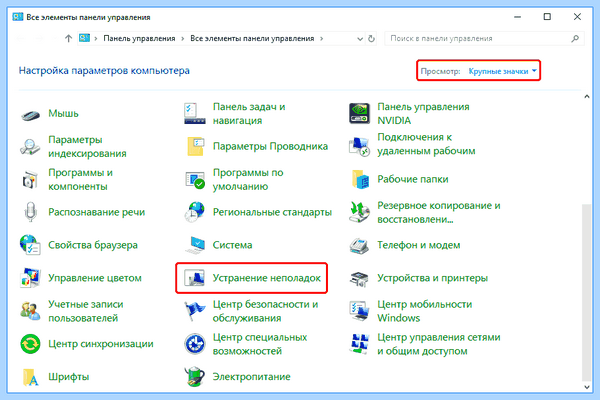Click the Панель управления breadcrumb

tap(139, 39)
